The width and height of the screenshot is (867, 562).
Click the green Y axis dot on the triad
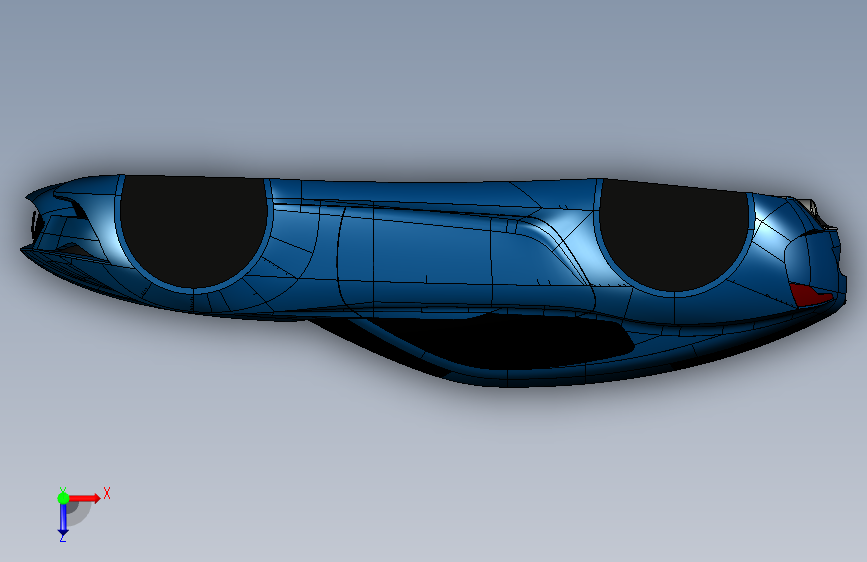point(63,498)
